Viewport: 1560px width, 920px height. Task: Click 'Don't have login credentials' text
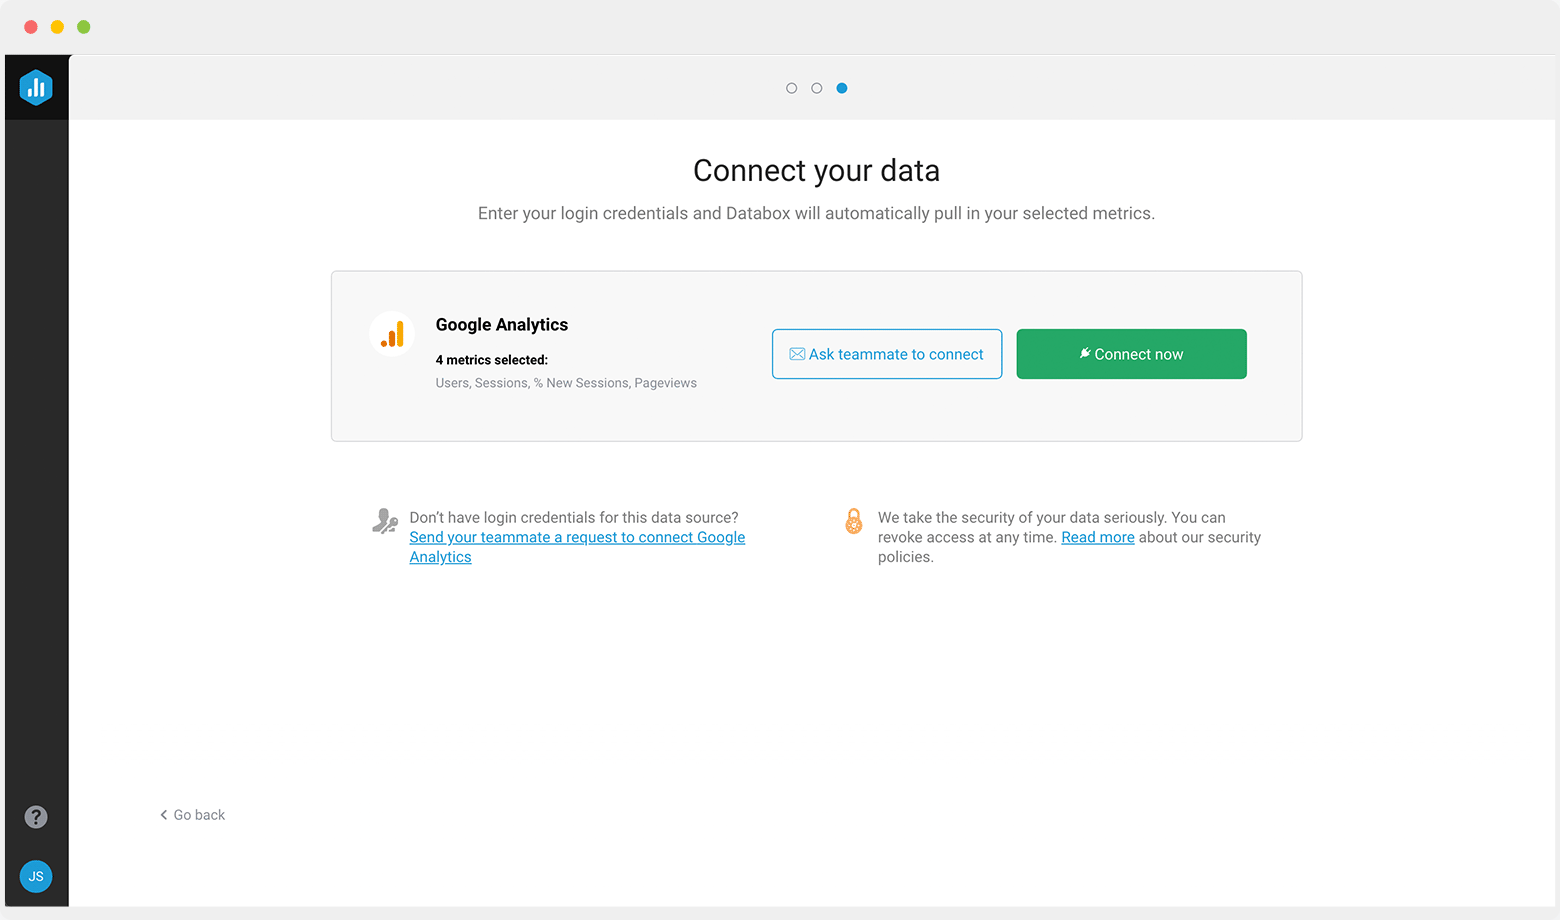click(x=574, y=517)
